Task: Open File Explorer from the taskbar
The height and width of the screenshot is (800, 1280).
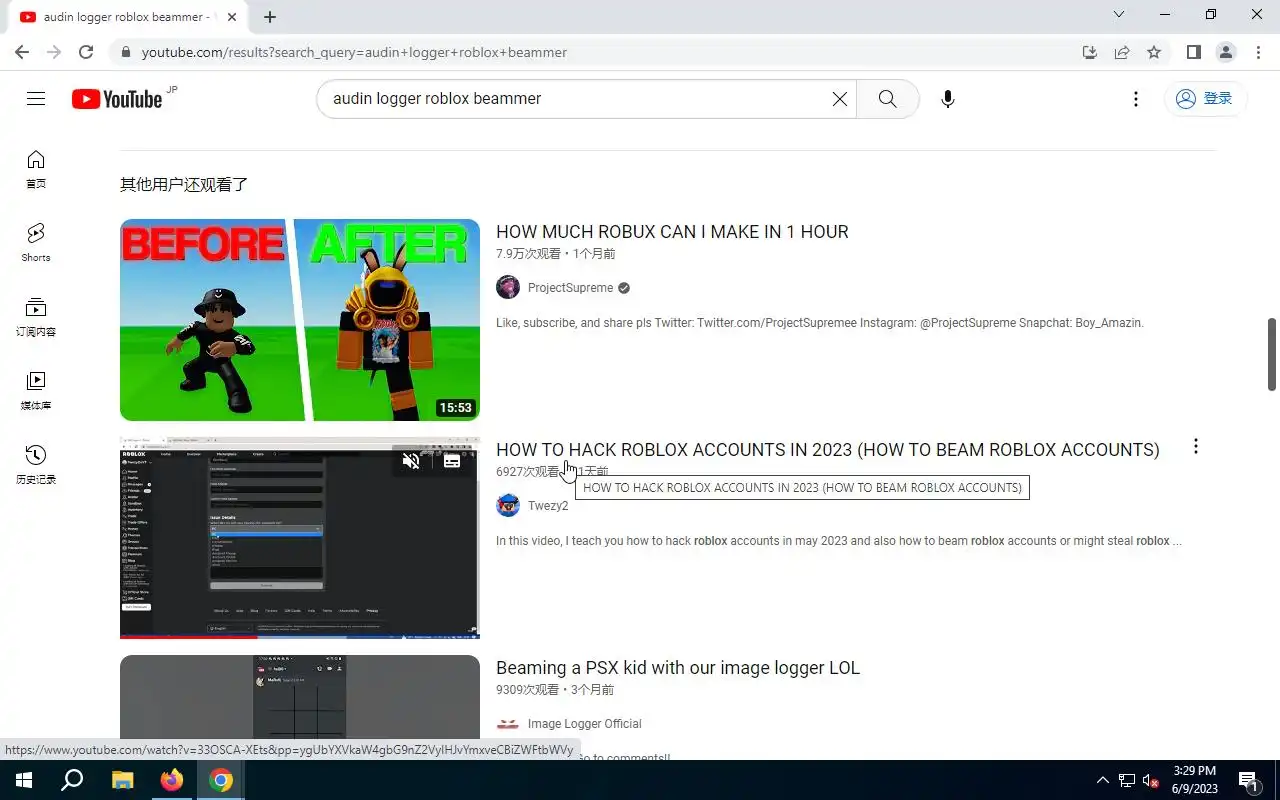Action: click(122, 780)
